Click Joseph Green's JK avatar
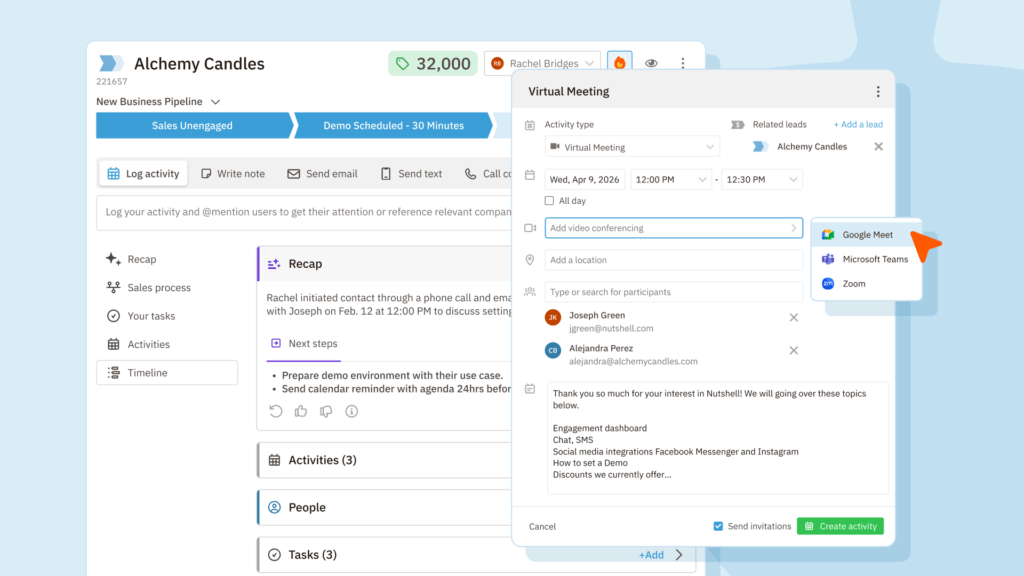The image size is (1024, 576). (x=553, y=317)
